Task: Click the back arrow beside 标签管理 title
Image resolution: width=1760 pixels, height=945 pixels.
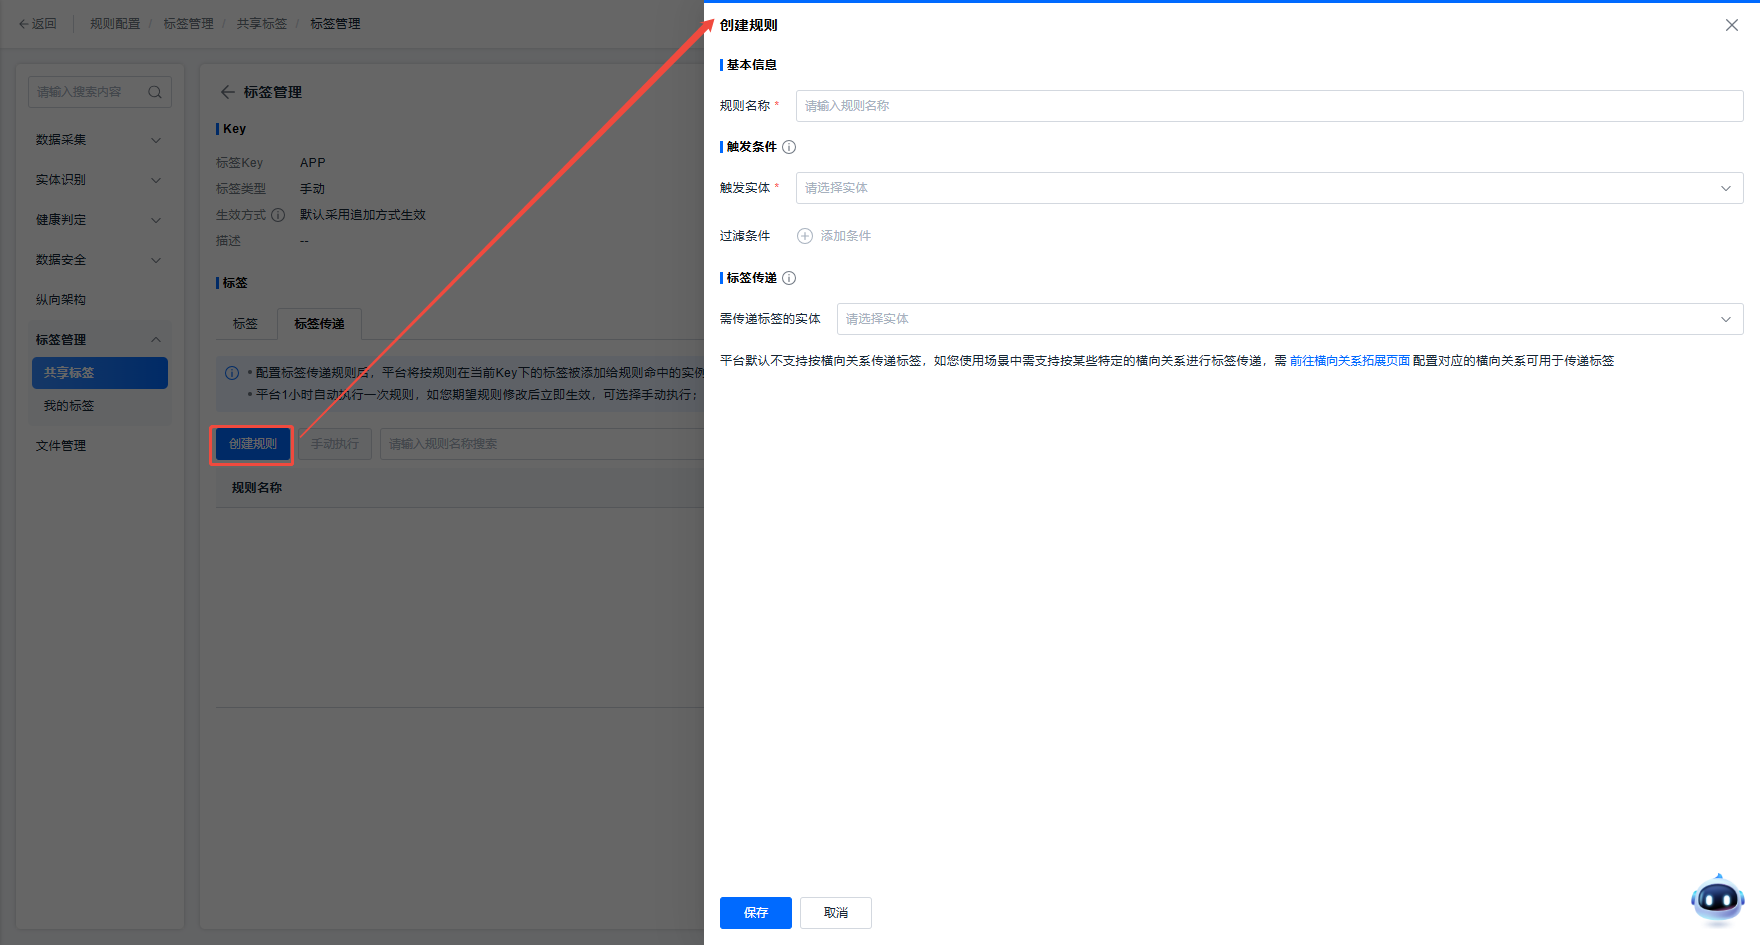Action: (x=227, y=92)
